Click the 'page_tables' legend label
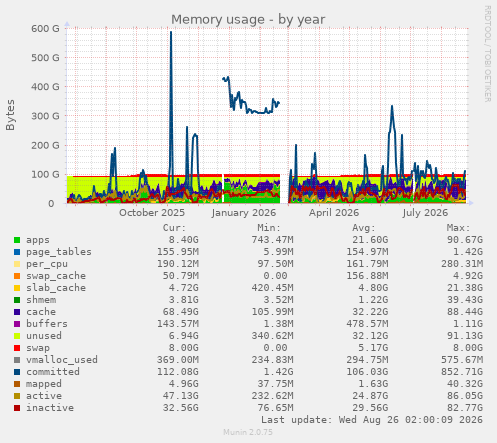The height and width of the screenshot is (443, 497). [x=59, y=252]
